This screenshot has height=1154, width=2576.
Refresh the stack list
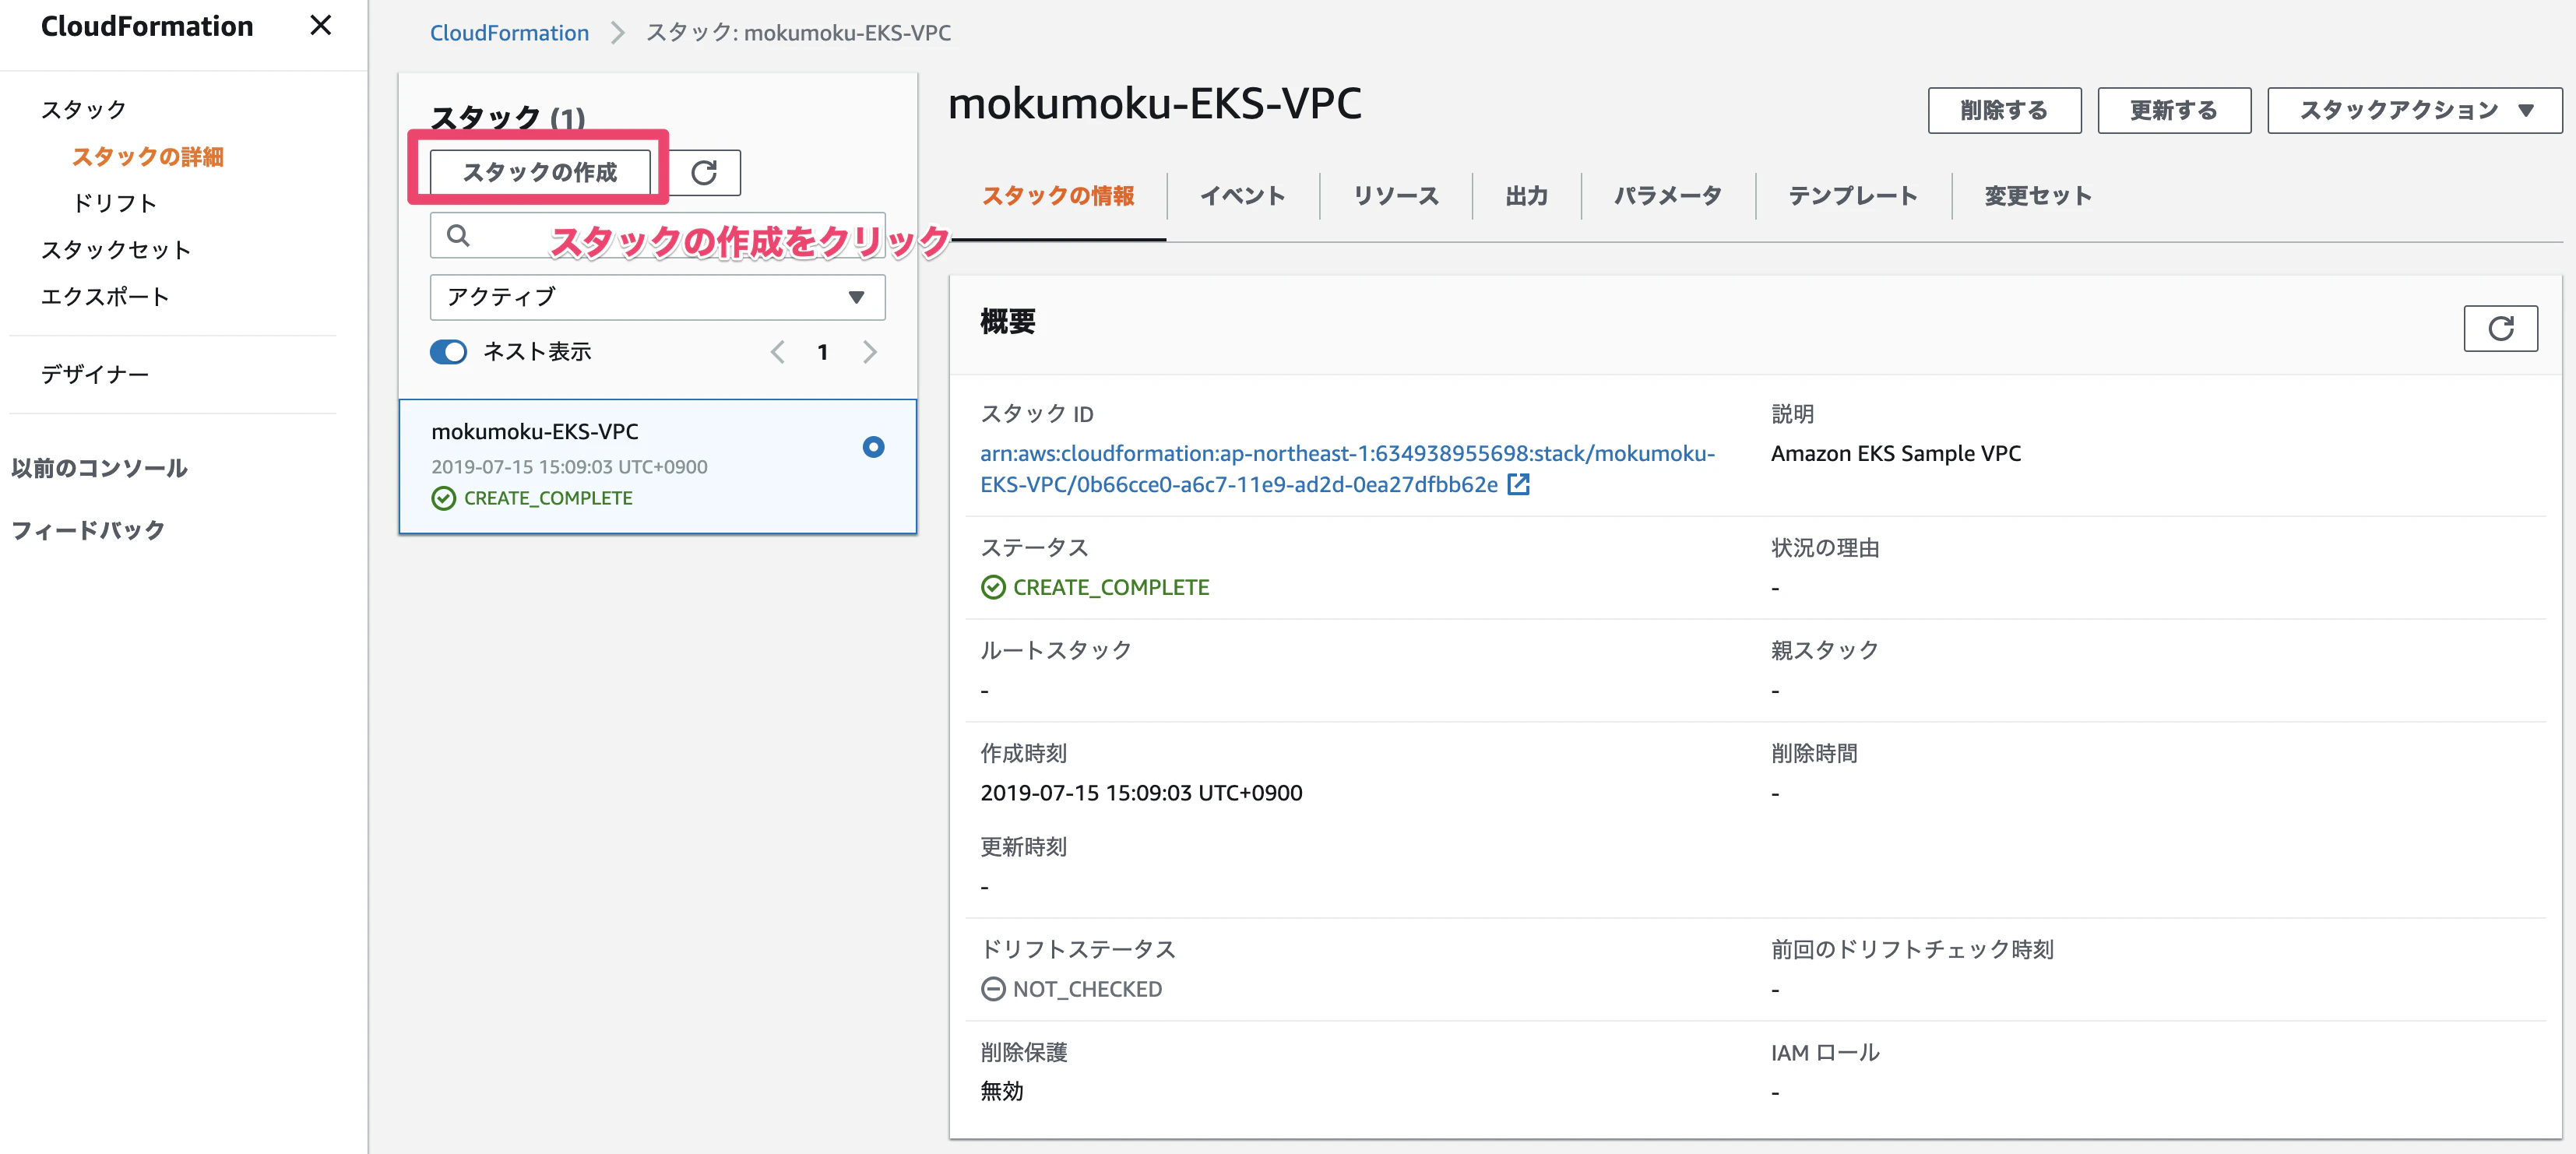click(704, 172)
